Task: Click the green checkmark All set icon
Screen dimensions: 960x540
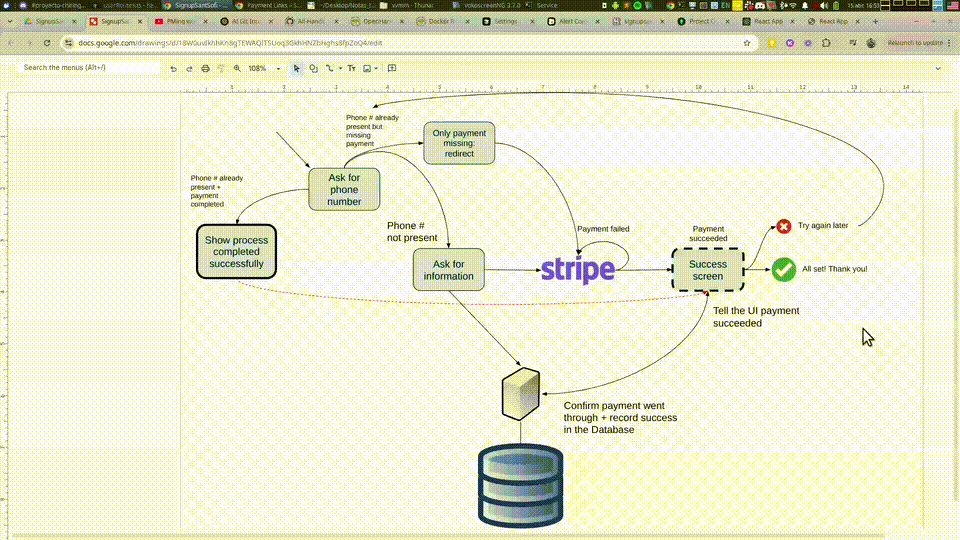Action: 784,269
